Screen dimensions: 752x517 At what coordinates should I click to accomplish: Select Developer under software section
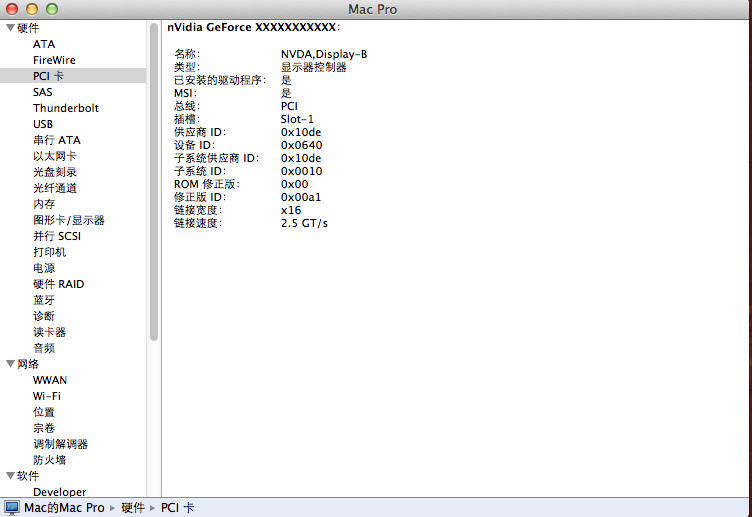60,492
